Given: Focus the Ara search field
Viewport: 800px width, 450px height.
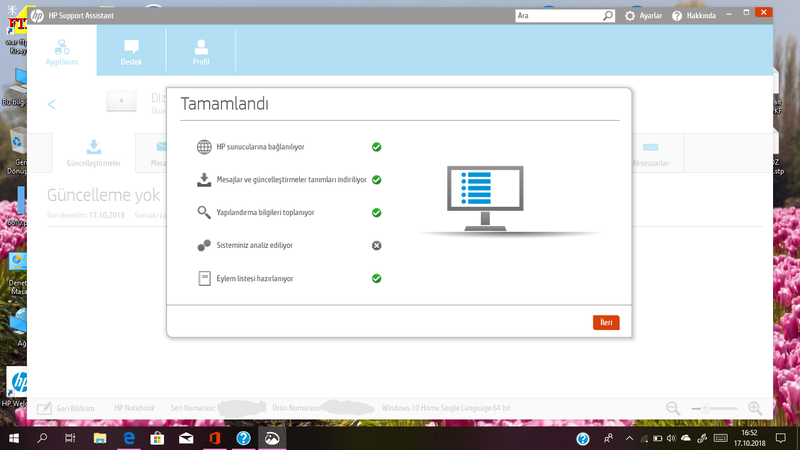Looking at the screenshot, I should pyautogui.click(x=559, y=16).
